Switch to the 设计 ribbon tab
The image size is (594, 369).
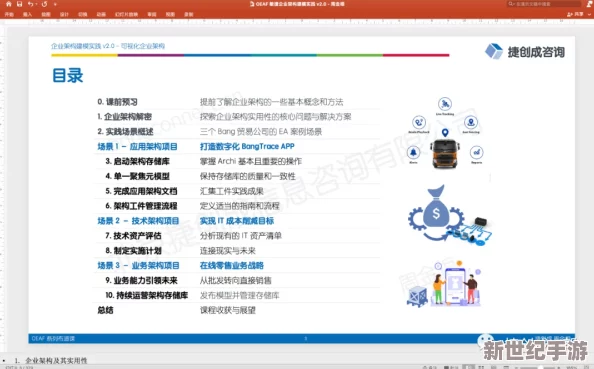[x=64, y=14]
